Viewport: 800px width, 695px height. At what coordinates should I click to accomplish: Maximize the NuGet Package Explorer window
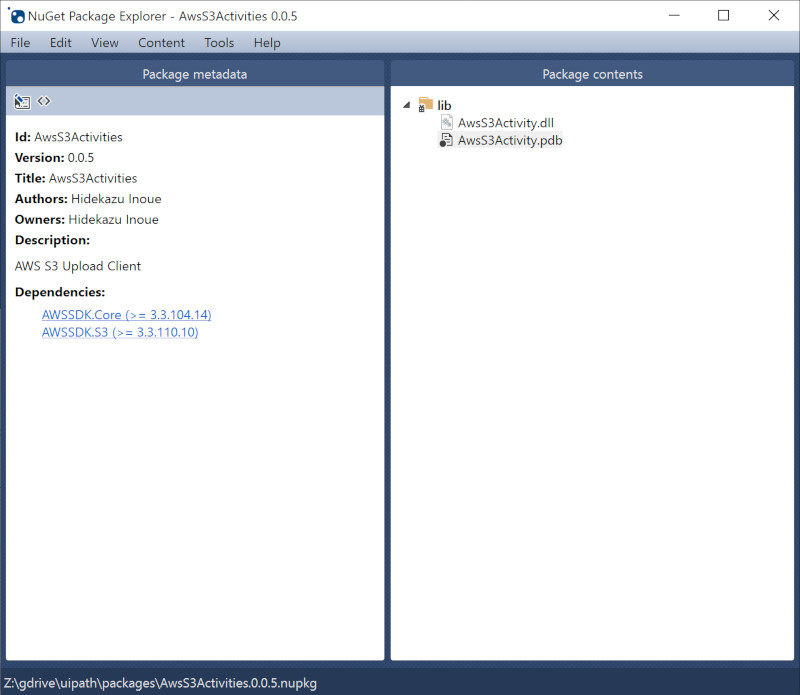pyautogui.click(x=723, y=15)
